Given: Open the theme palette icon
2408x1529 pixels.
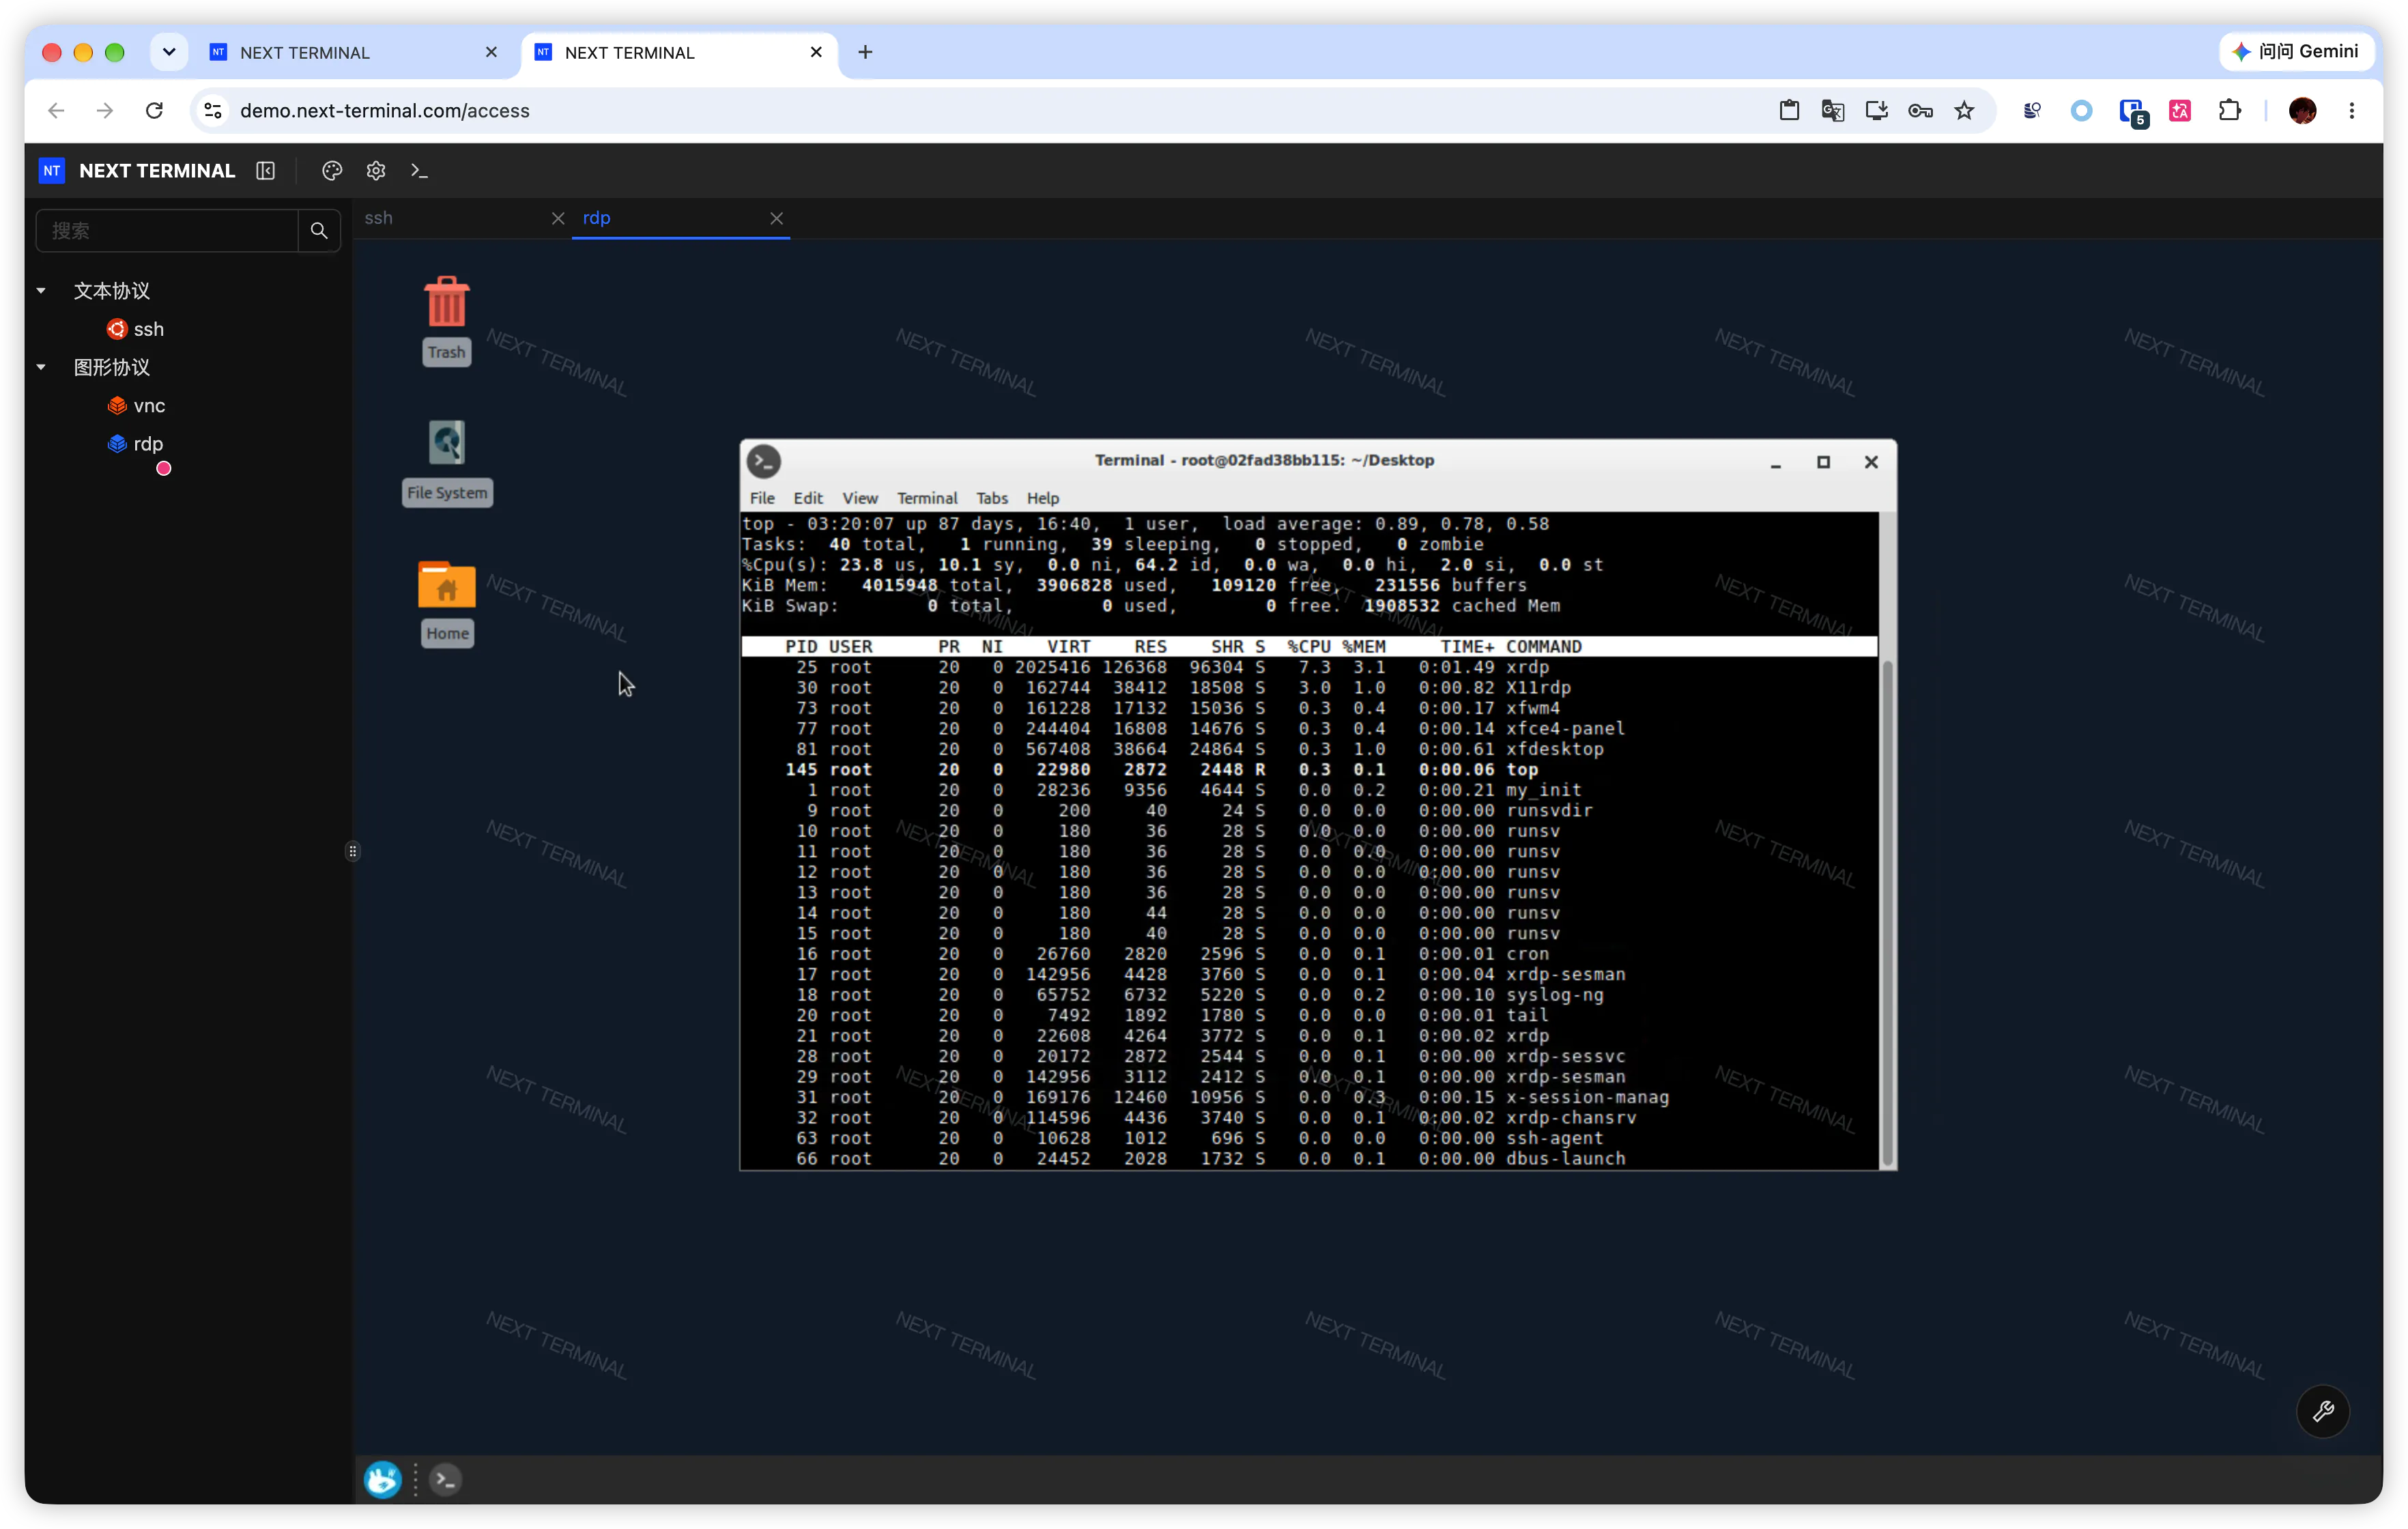Looking at the screenshot, I should (332, 171).
